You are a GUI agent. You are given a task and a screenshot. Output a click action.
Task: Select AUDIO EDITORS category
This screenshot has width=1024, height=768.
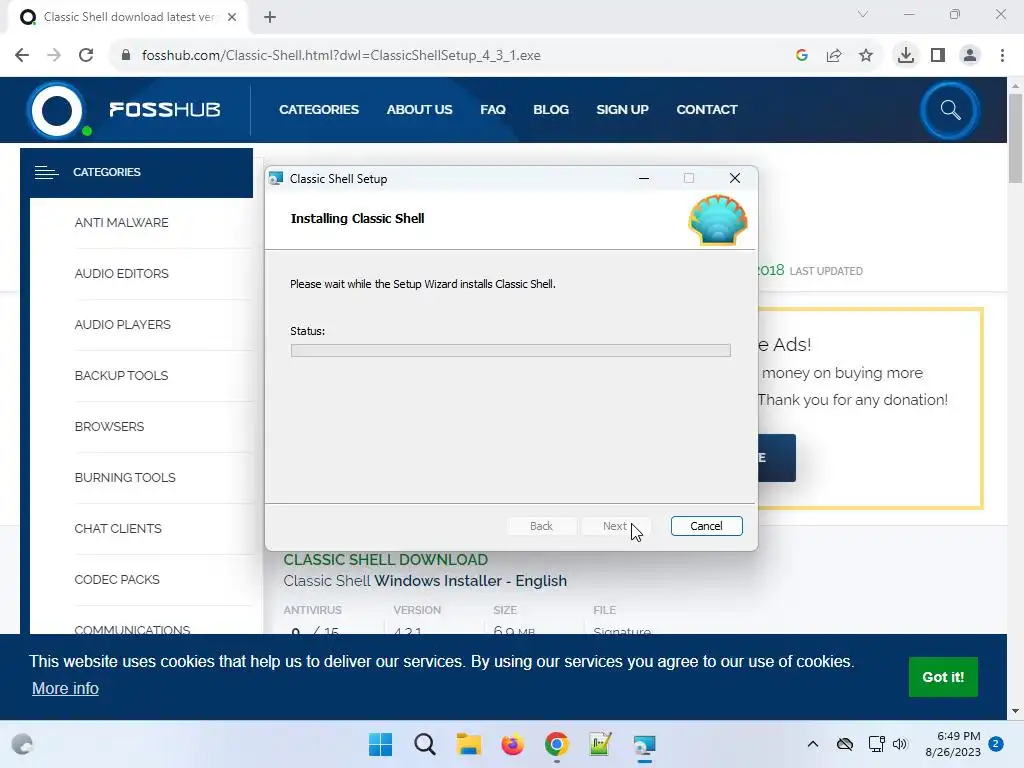click(121, 274)
